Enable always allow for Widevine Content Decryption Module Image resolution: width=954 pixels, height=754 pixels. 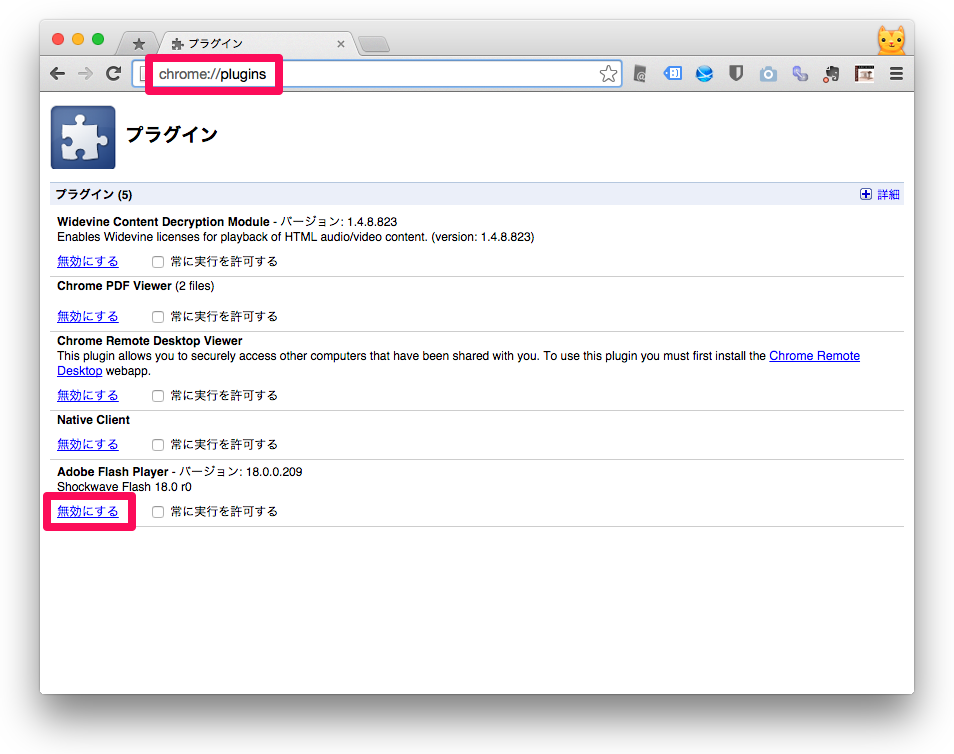158,262
